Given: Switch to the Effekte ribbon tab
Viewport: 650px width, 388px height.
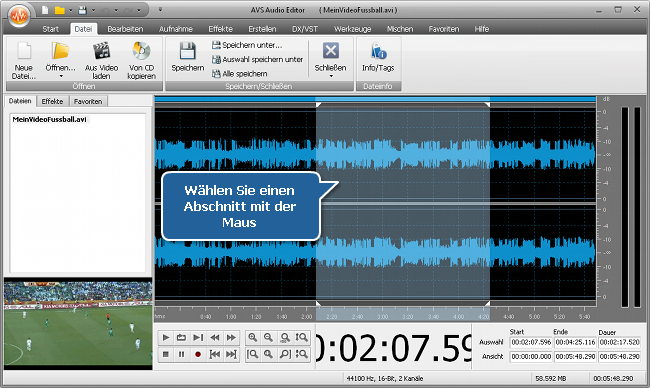Looking at the screenshot, I should click(x=221, y=29).
